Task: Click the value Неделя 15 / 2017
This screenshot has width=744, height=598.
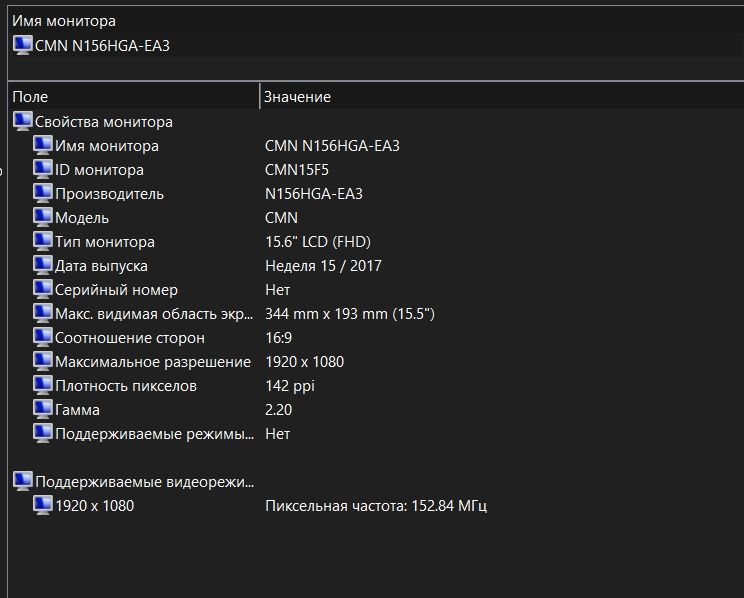Action: point(323,266)
